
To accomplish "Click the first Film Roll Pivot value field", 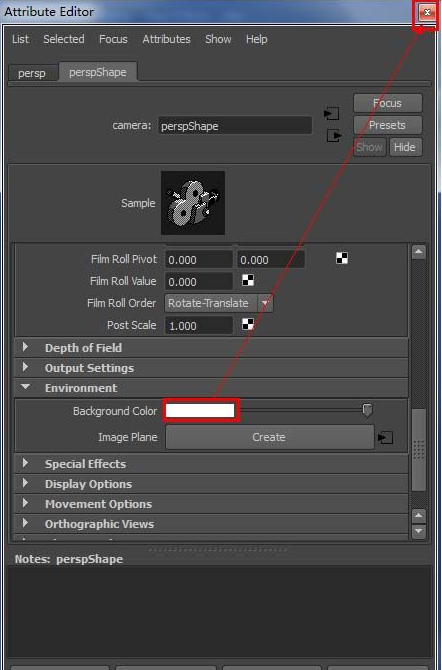I will [x=199, y=260].
